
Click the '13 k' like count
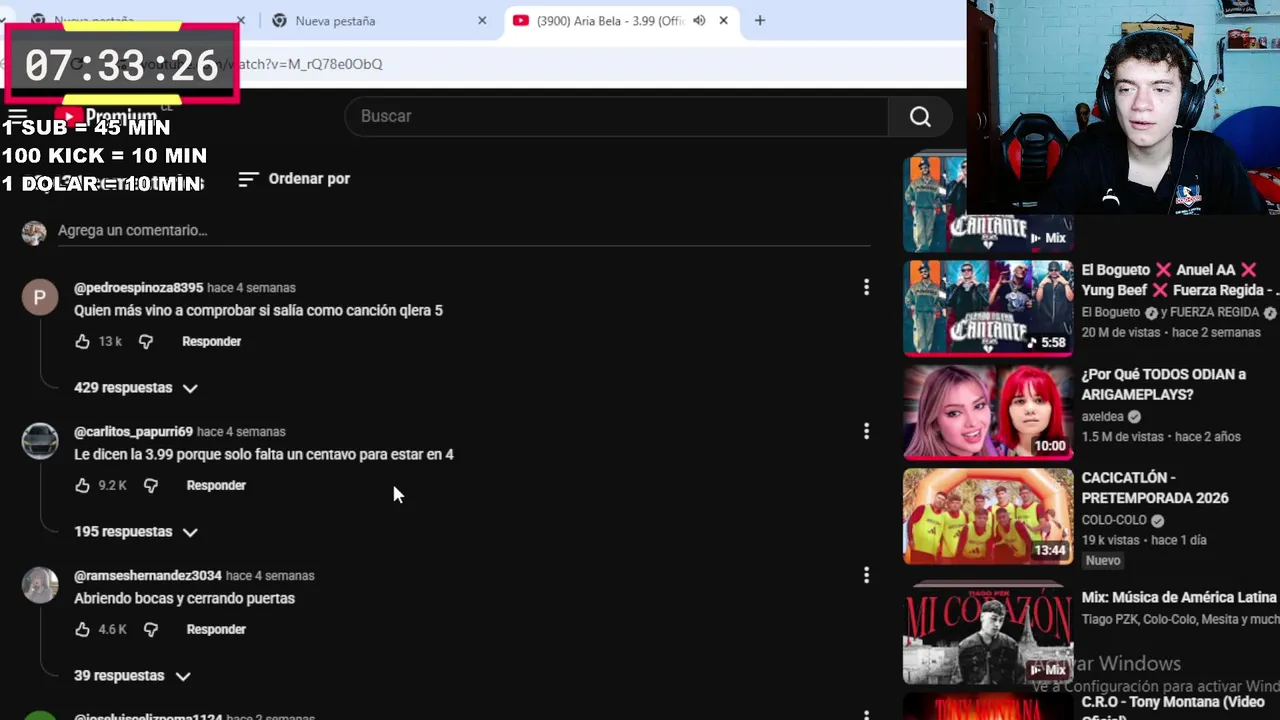110,342
